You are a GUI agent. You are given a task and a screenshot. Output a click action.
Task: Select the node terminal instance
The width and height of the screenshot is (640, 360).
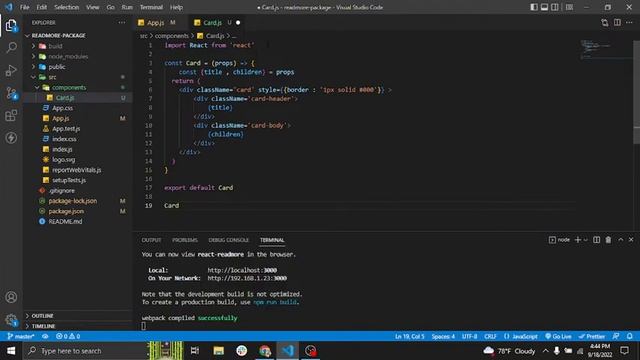pos(559,240)
